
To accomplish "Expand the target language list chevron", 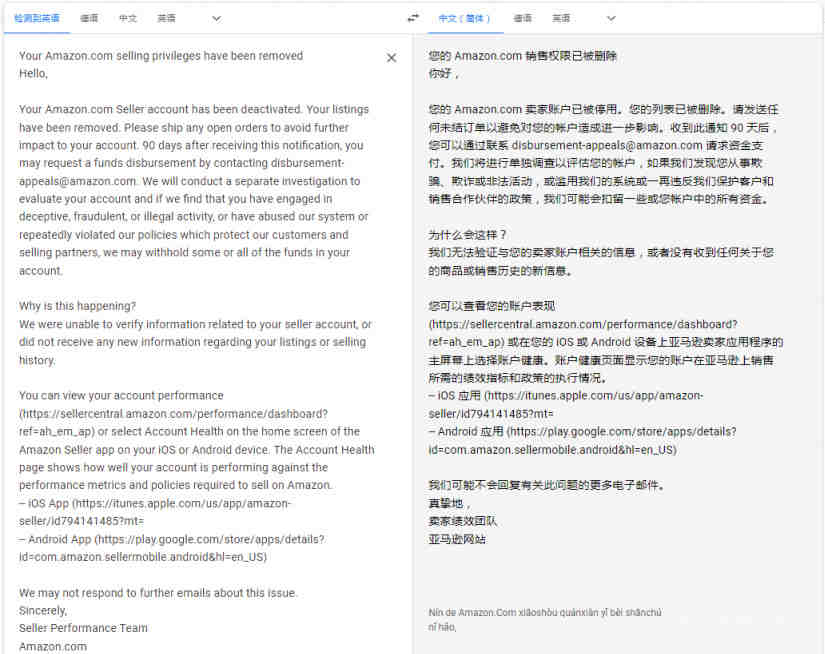I will point(611,19).
